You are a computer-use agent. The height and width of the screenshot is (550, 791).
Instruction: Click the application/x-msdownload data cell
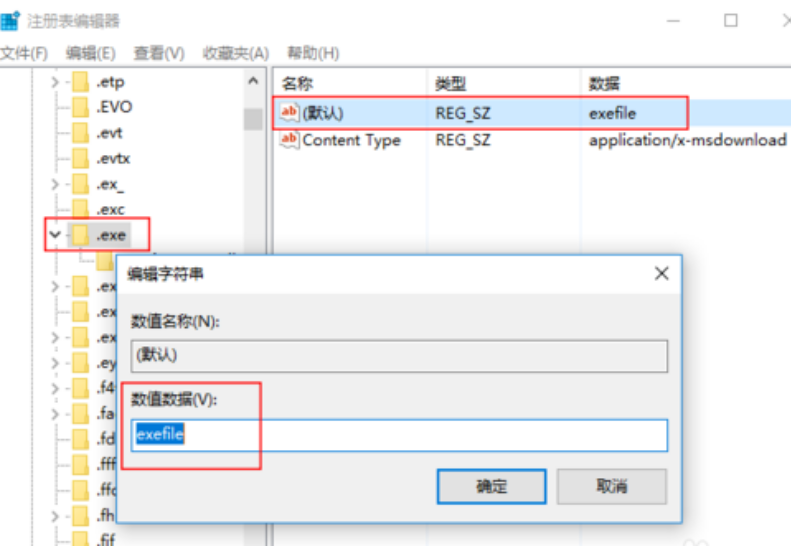(688, 140)
